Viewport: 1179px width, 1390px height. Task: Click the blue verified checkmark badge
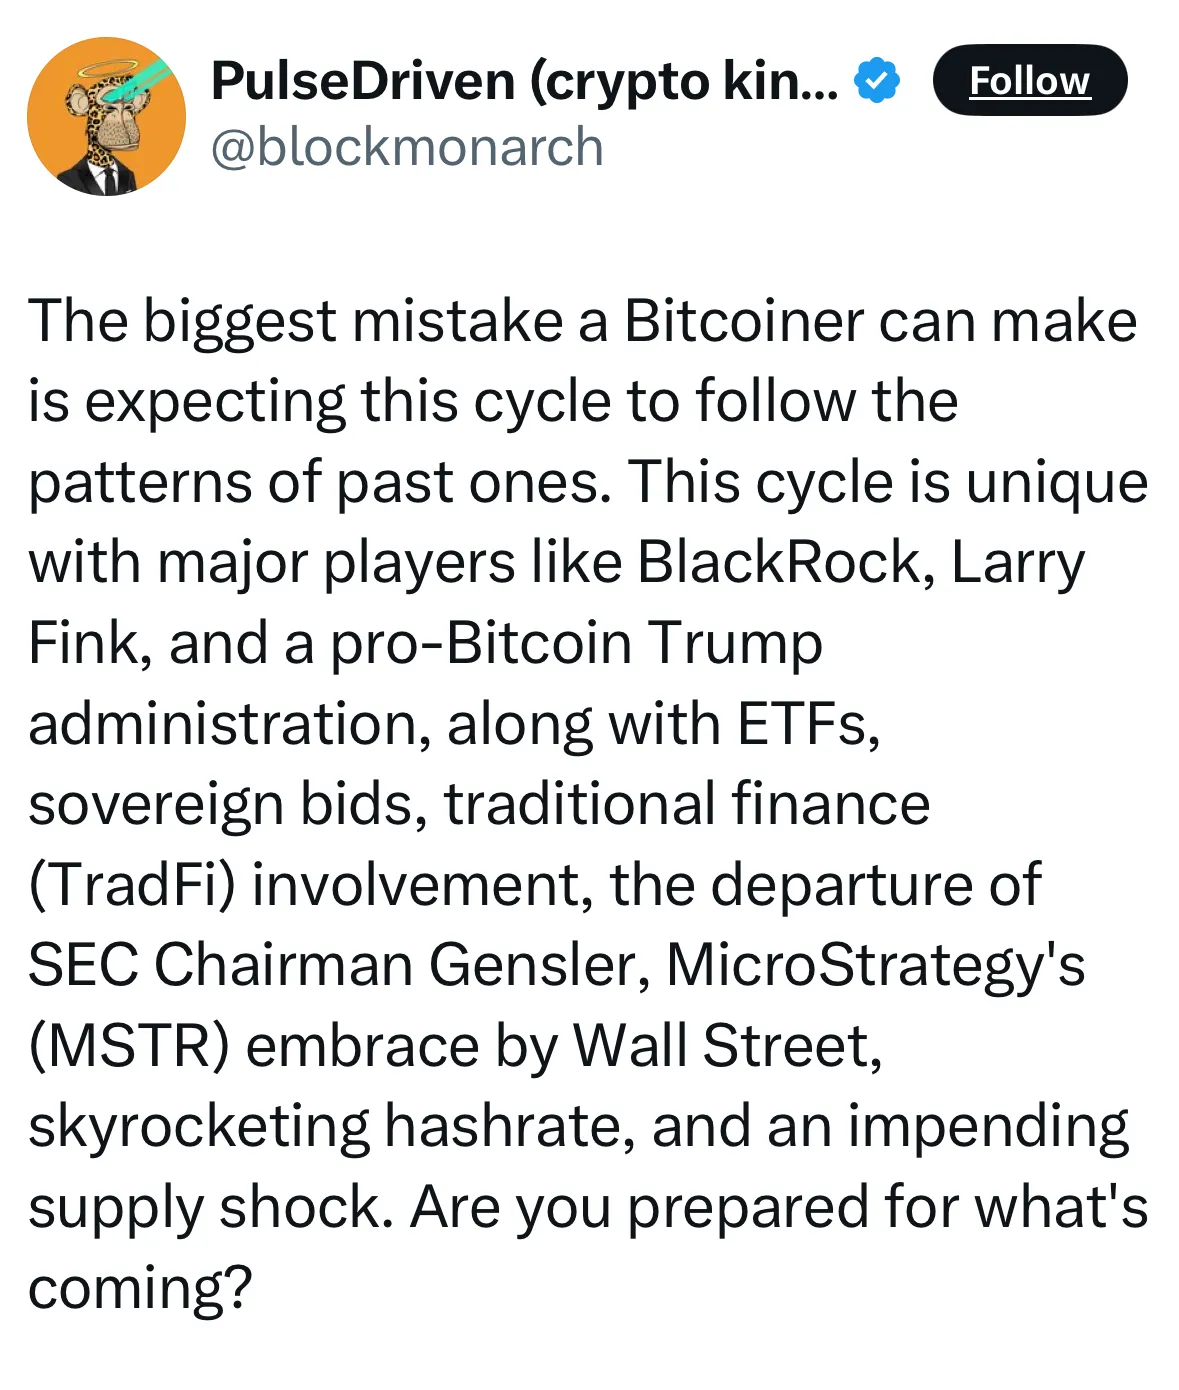[876, 81]
